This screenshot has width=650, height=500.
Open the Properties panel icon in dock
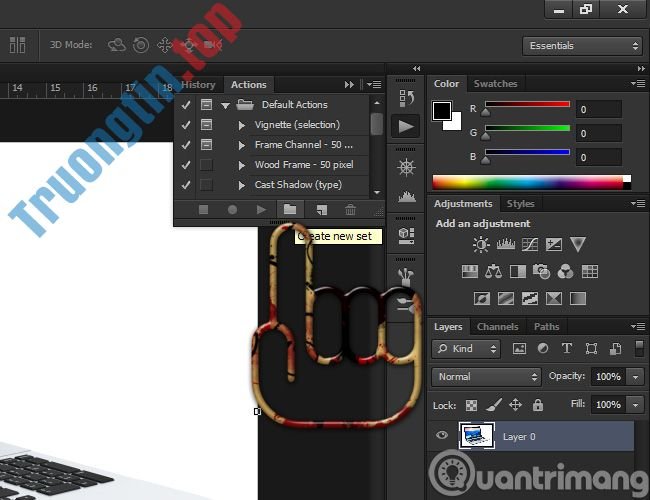point(406,235)
